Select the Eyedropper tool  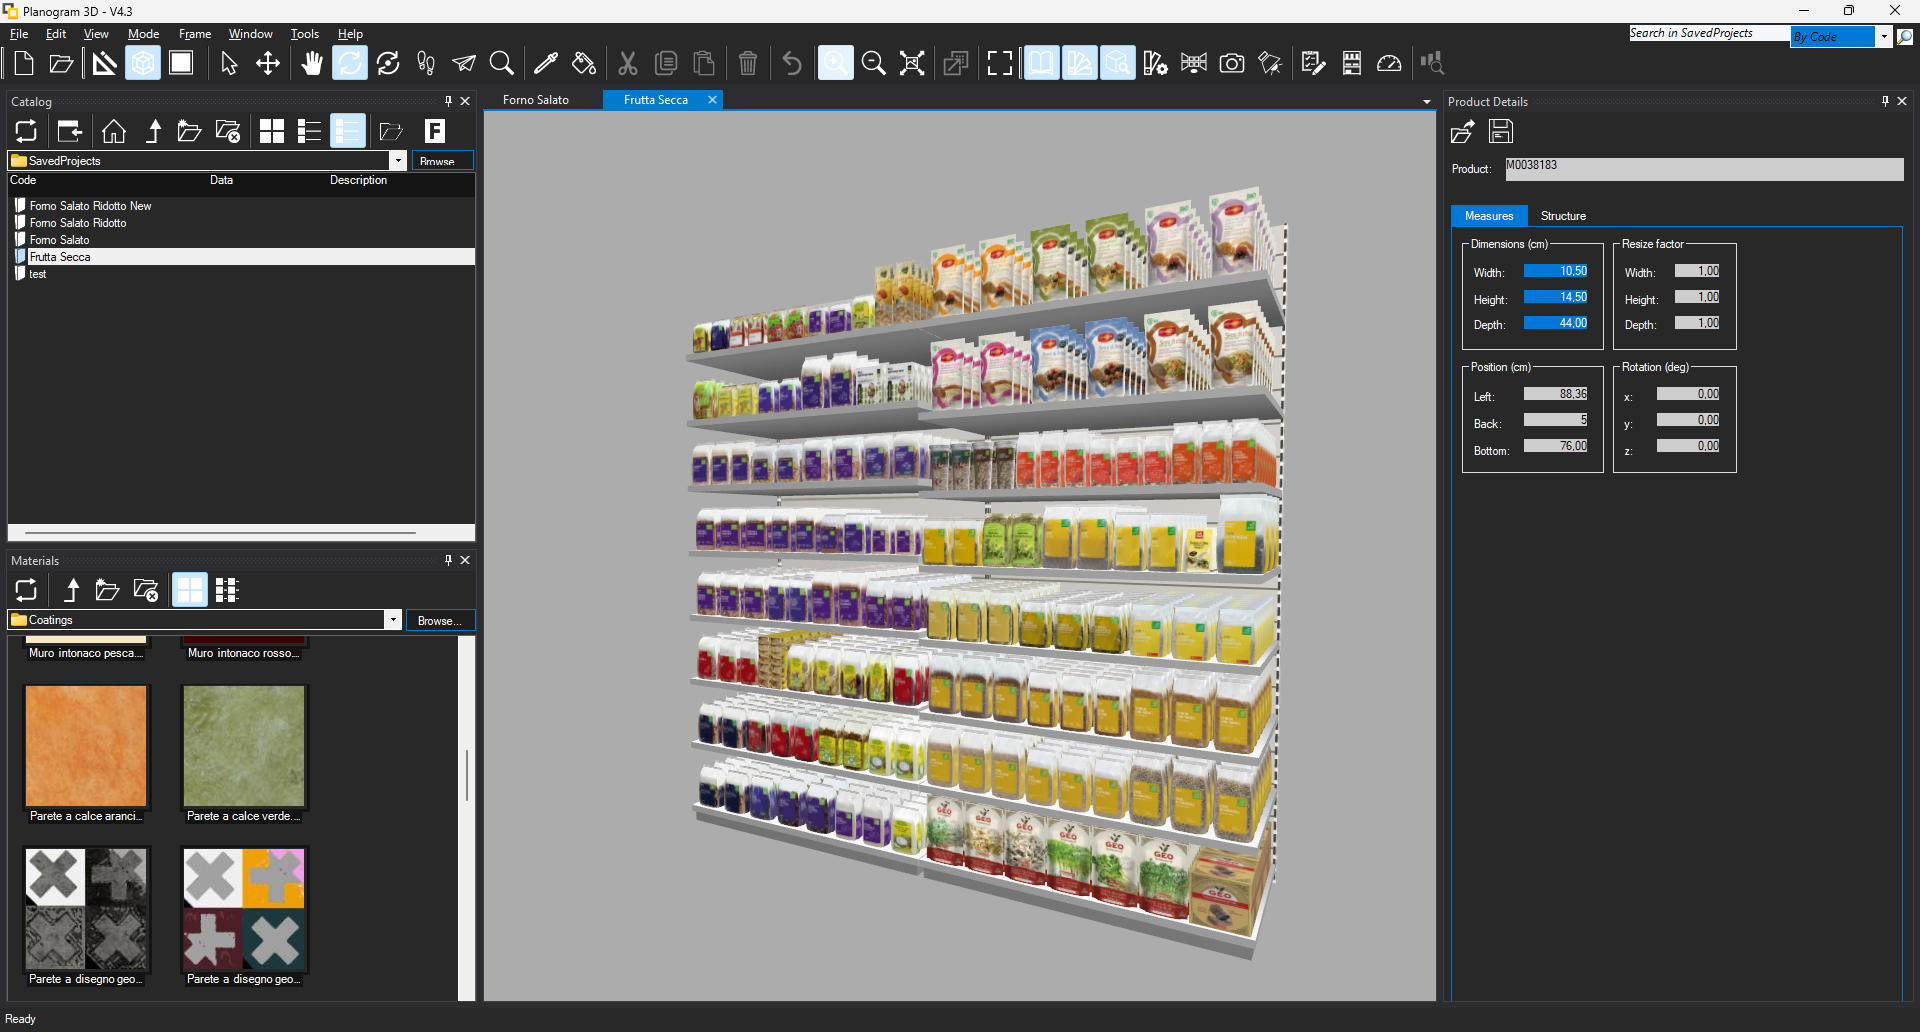pos(546,63)
